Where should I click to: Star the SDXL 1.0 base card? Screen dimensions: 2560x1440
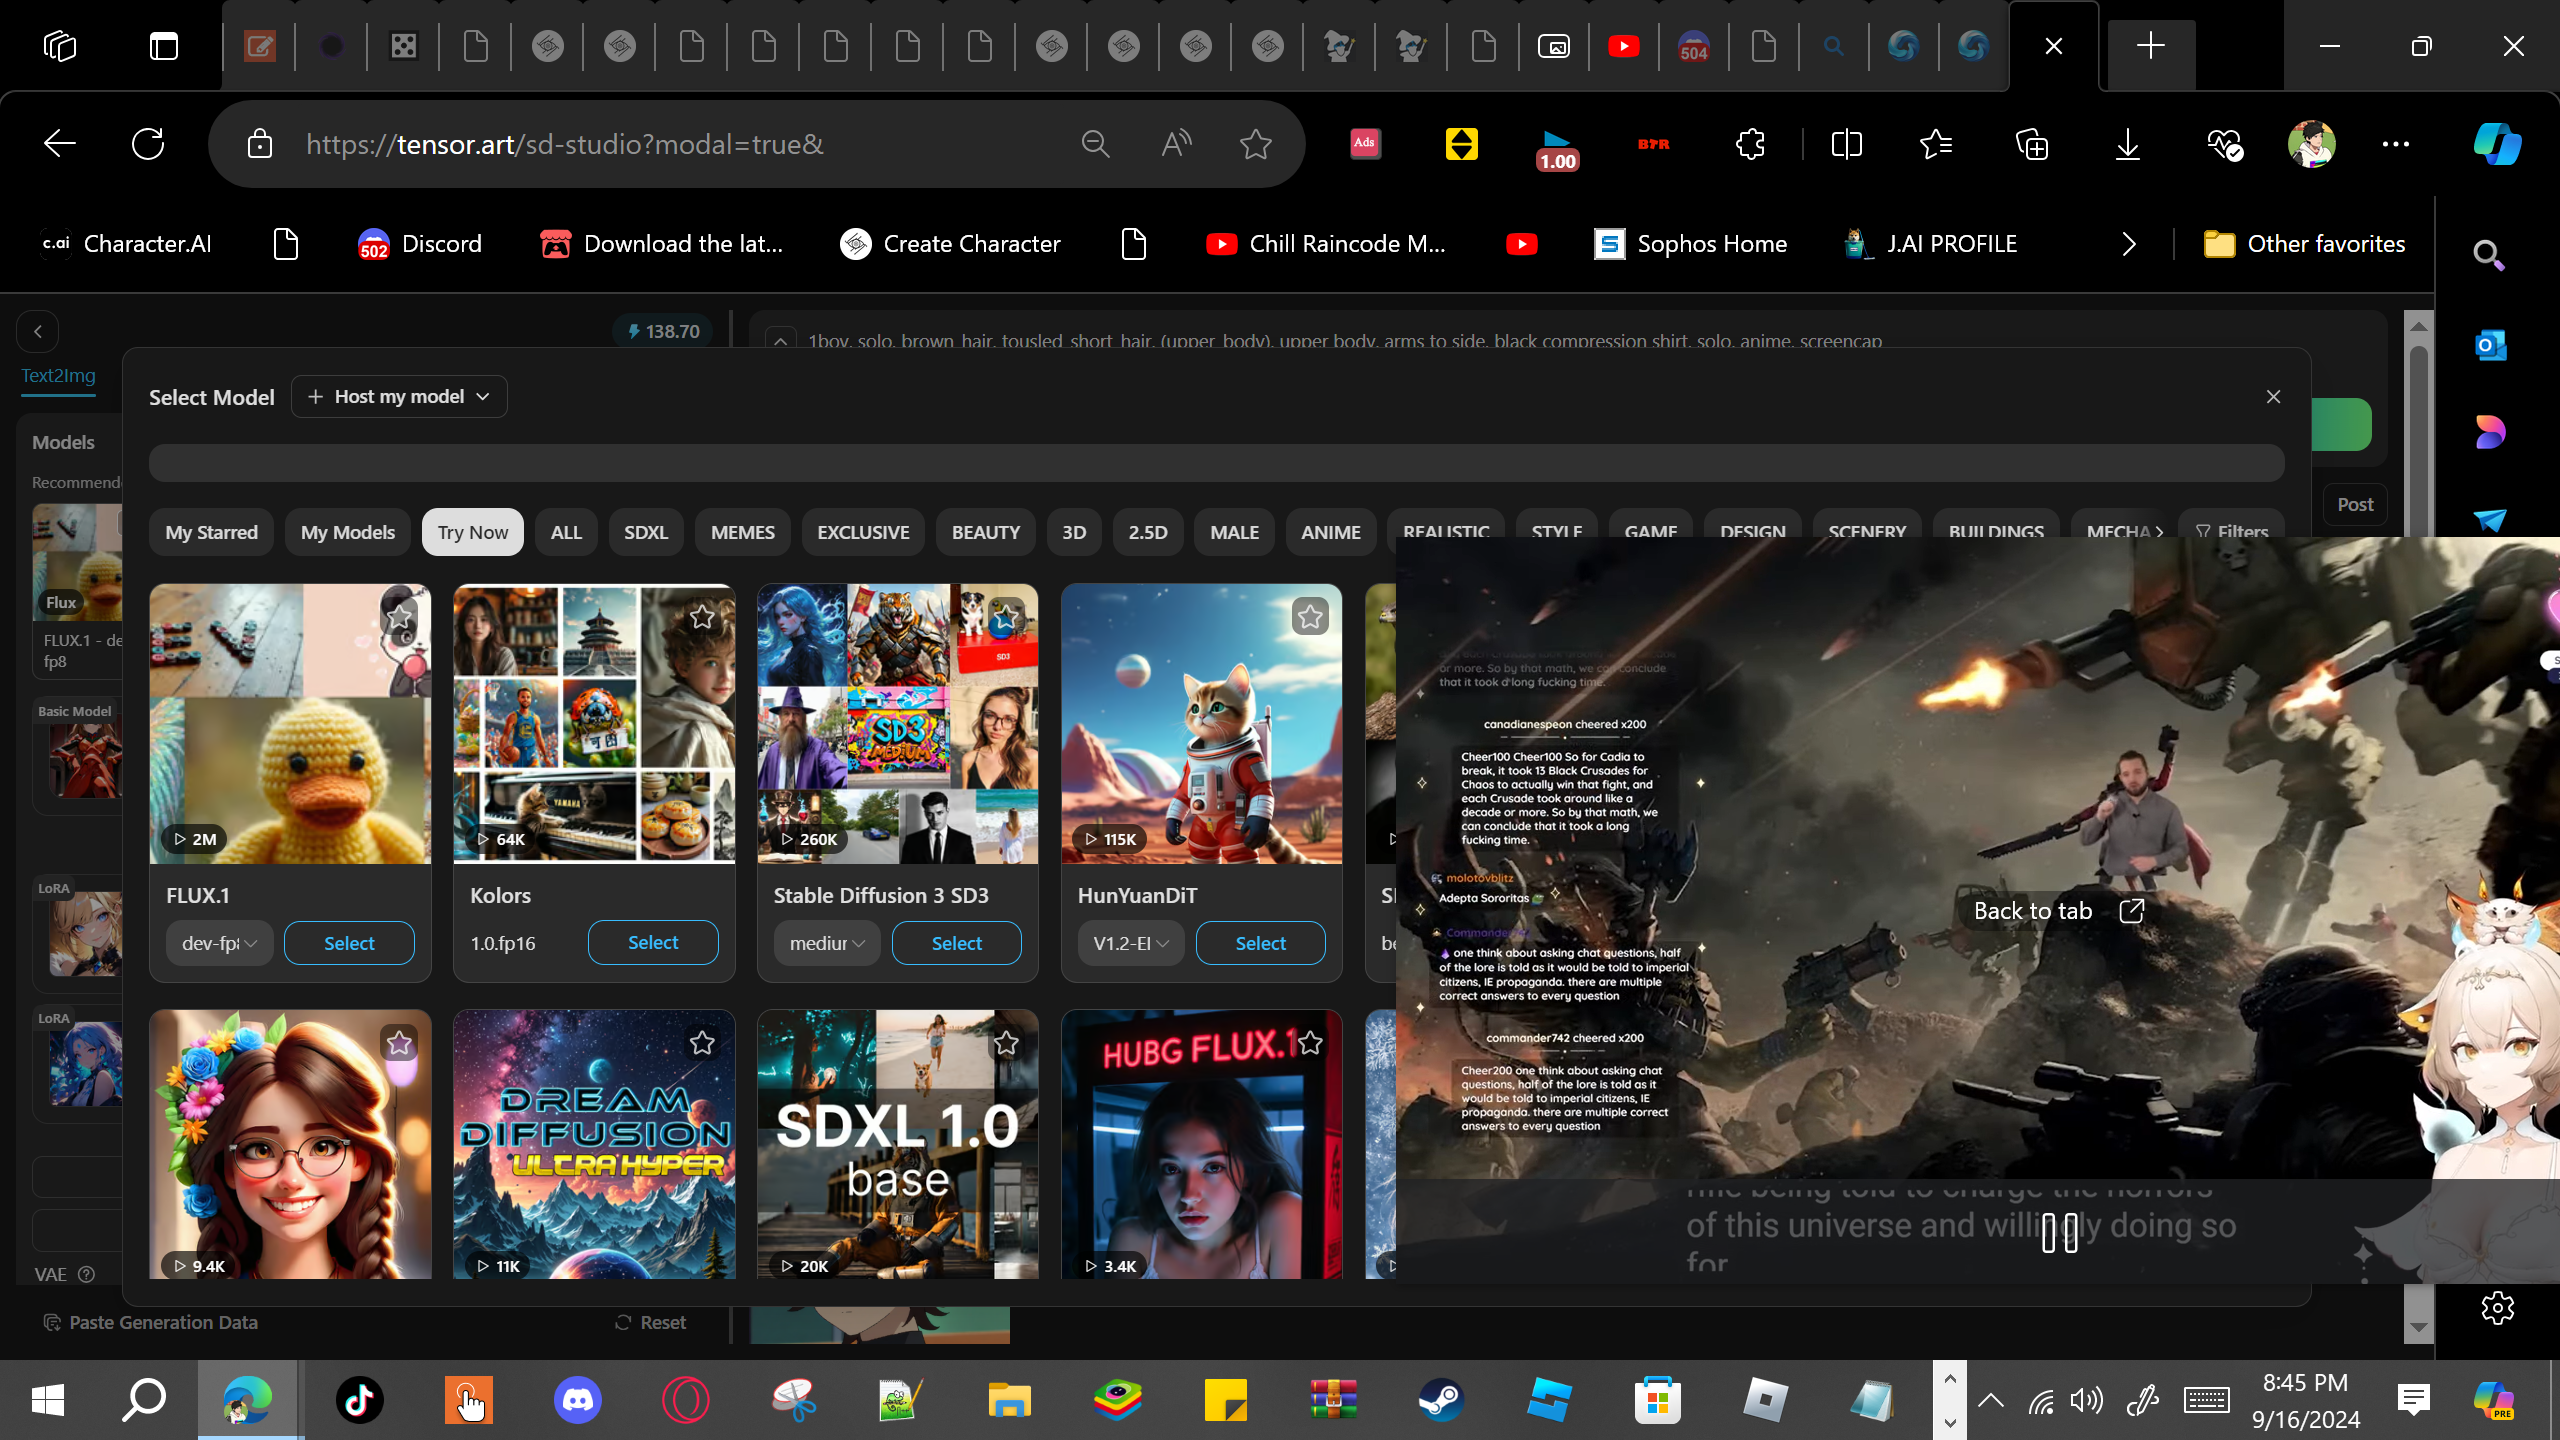[1006, 1043]
